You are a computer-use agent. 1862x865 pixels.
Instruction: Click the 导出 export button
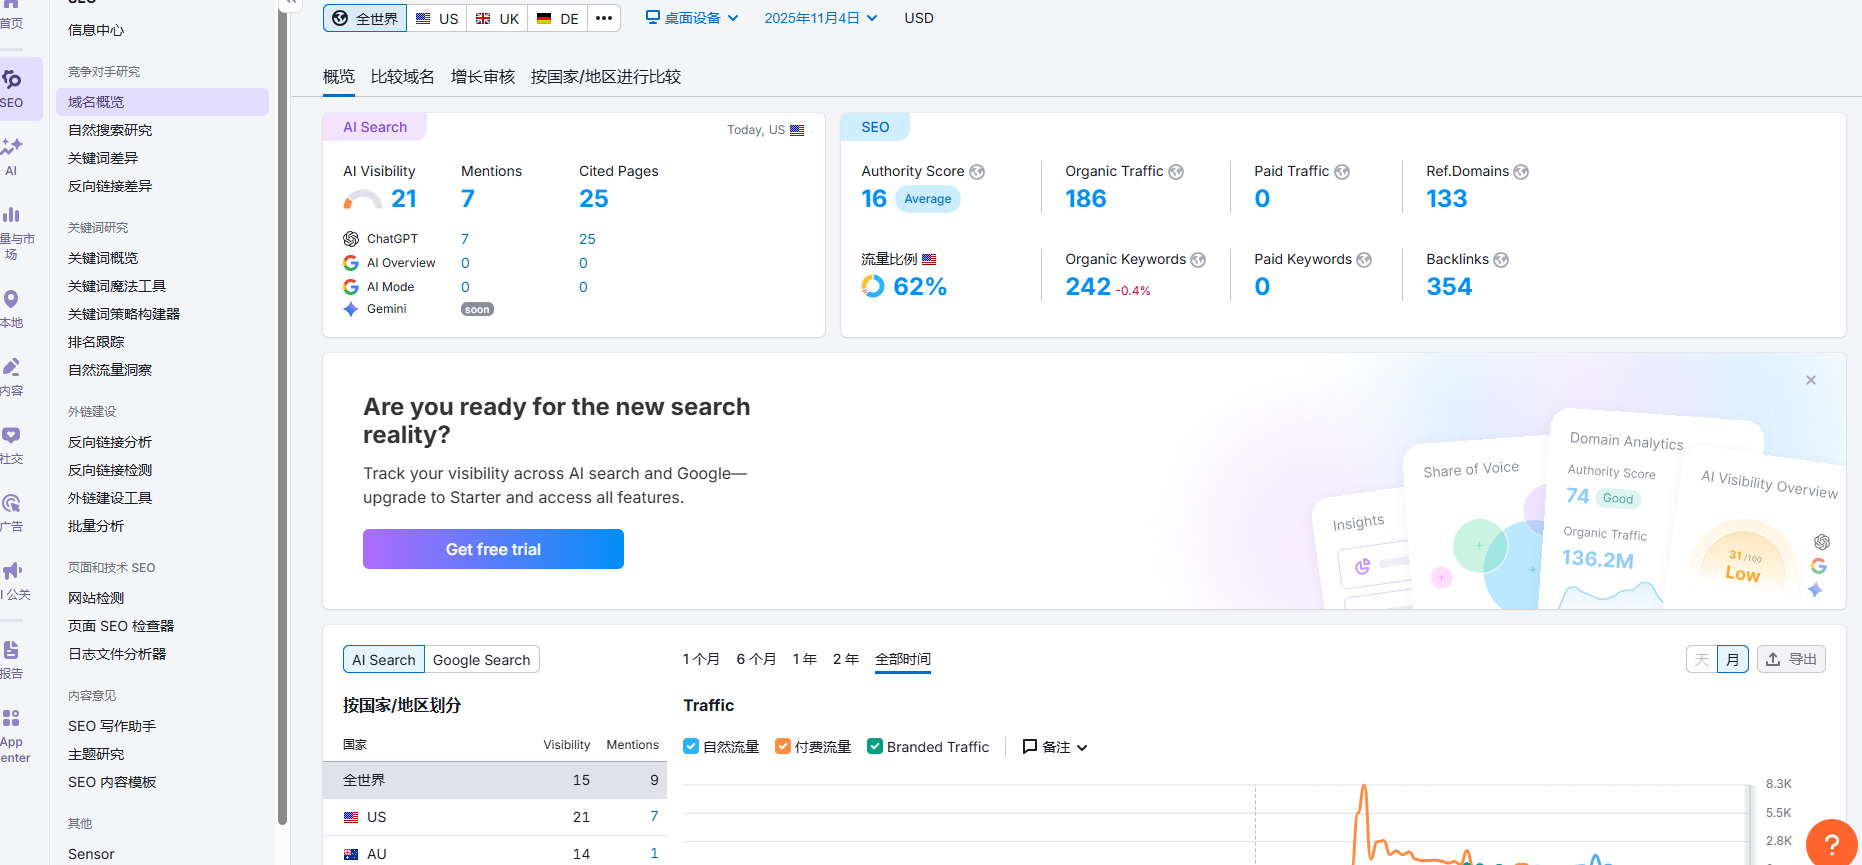click(1791, 659)
